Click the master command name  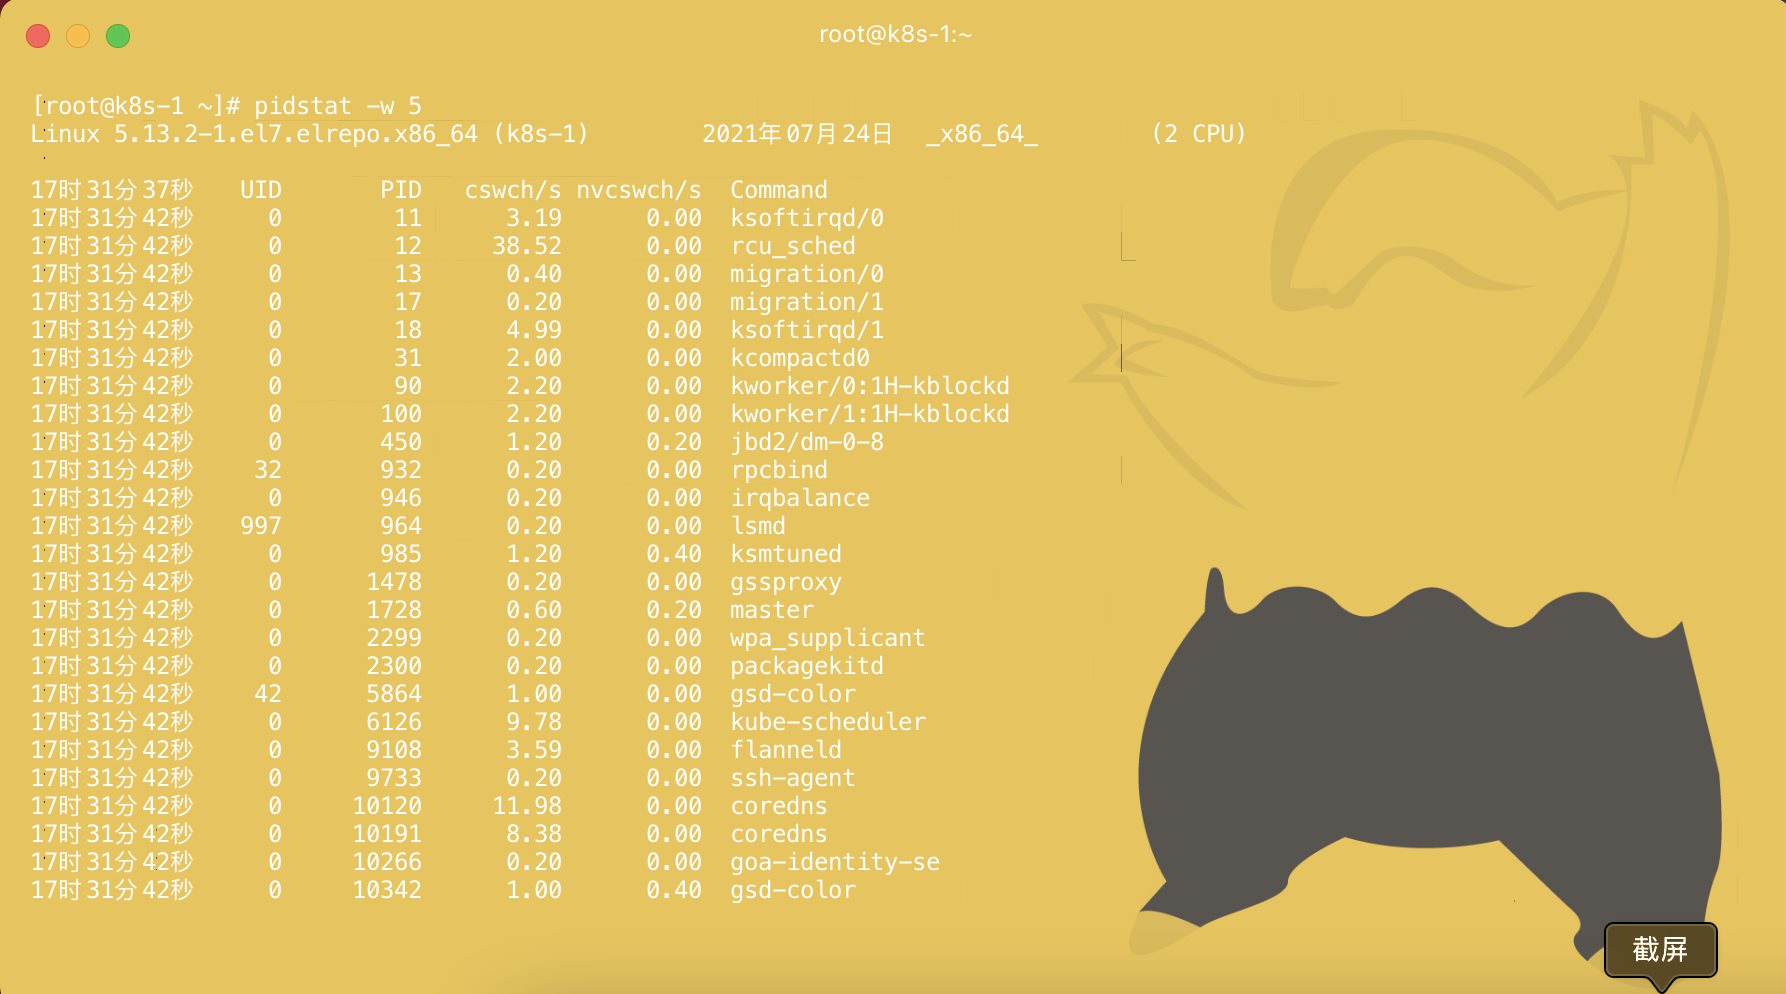pos(772,610)
